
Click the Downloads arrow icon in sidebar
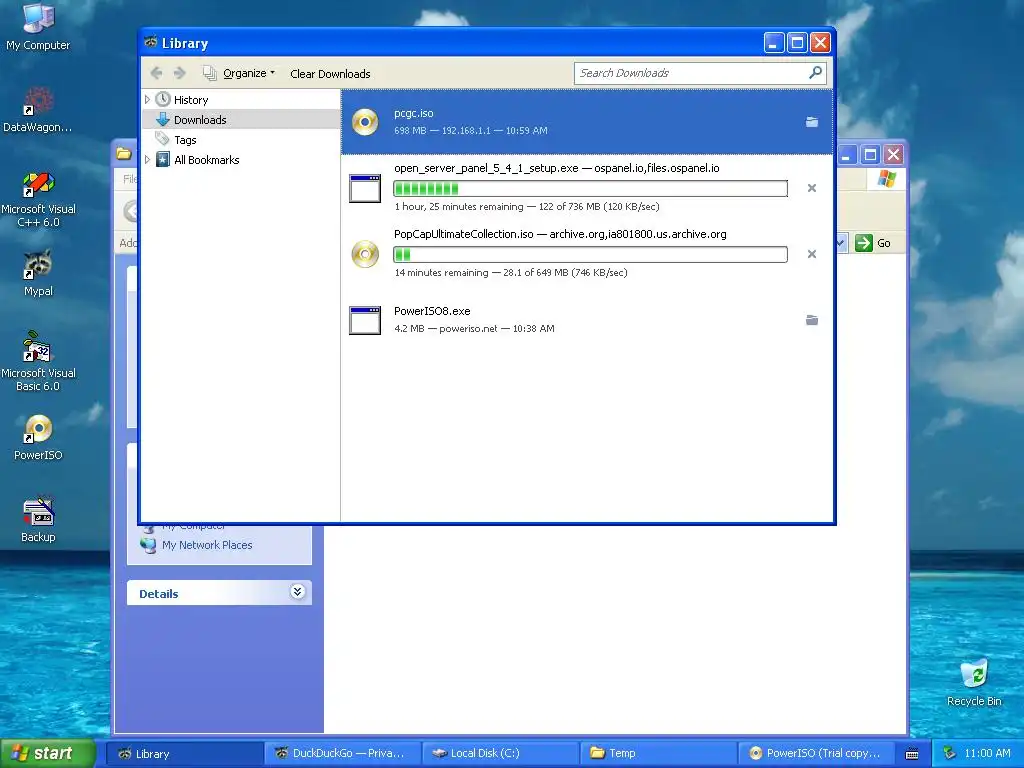pyautogui.click(x=163, y=120)
